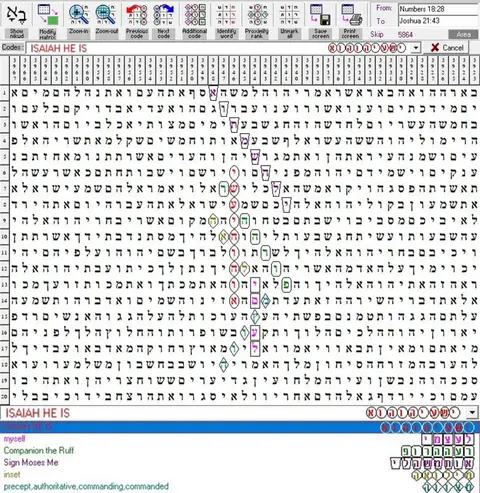Open the Additional code icon
The width and height of the screenshot is (480, 493).
[195, 15]
